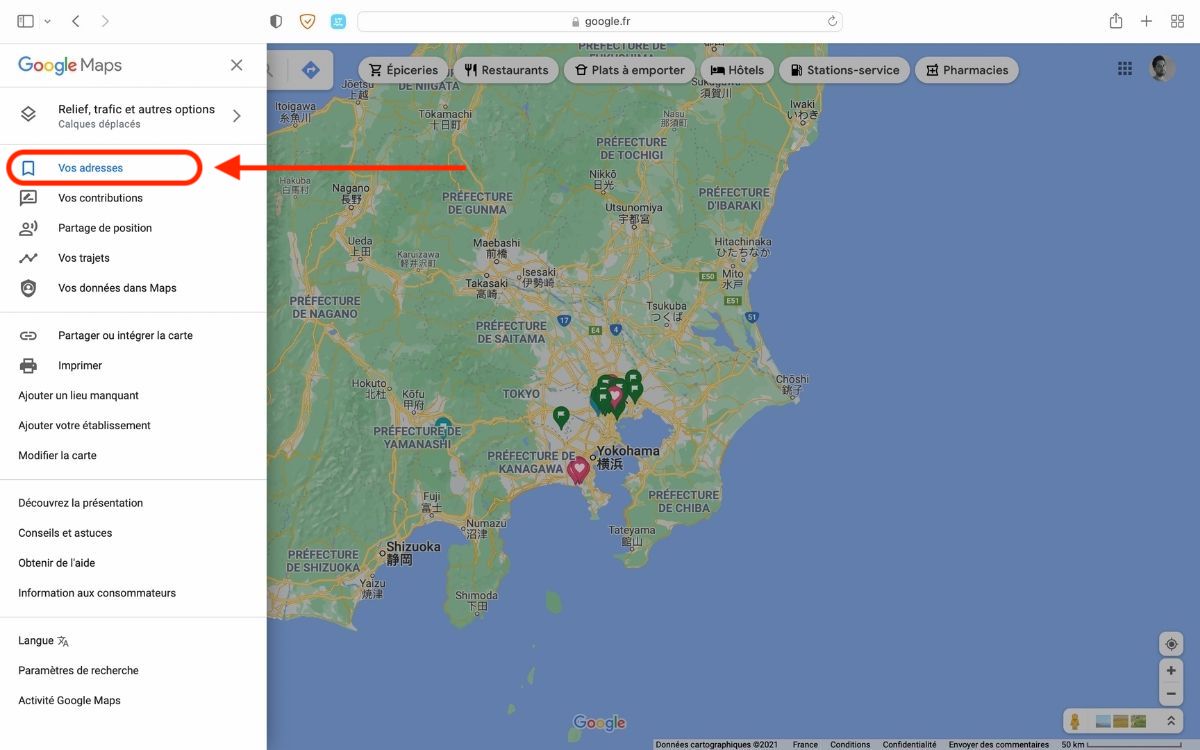Click Modifier la carte
Viewport: 1200px width, 750px height.
pos(57,456)
